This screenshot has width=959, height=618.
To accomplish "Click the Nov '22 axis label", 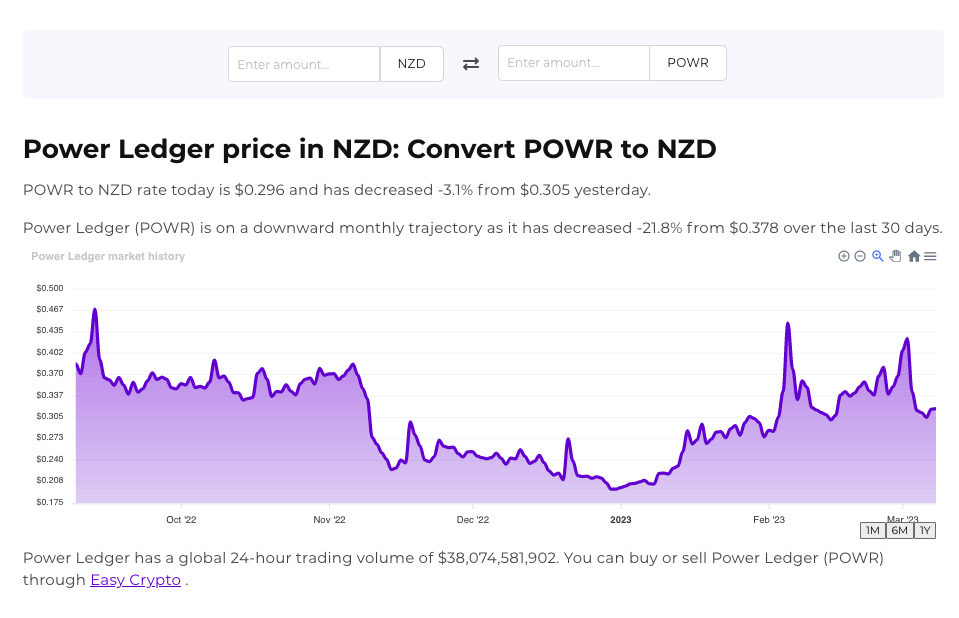I will click(x=329, y=520).
